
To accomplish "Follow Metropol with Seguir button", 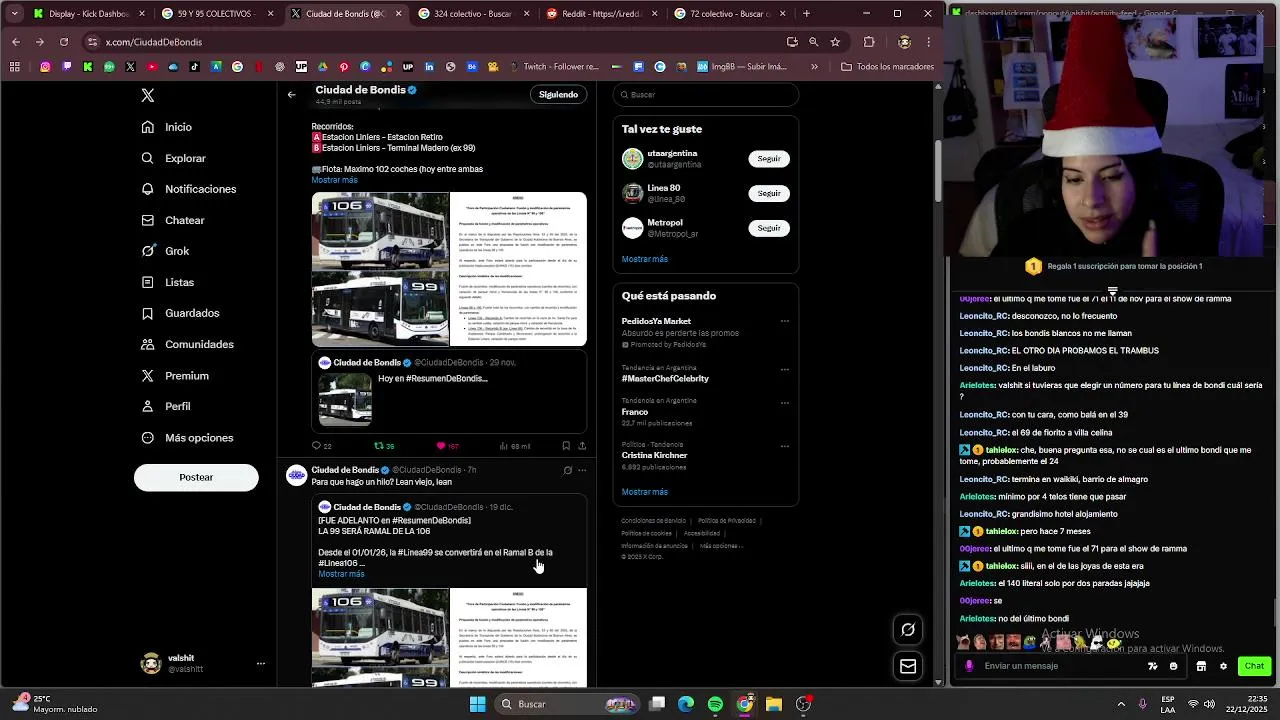I will pos(769,228).
